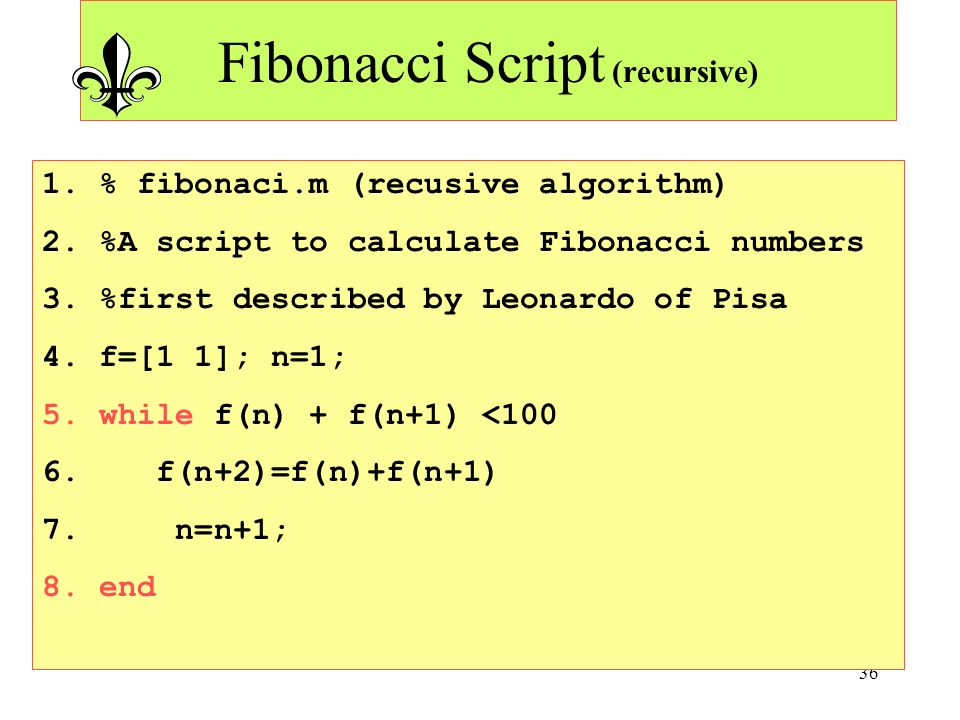Click the 'f(n) + f(n+1)' expression on line 5
The width and height of the screenshot is (960, 720).
click(336, 414)
